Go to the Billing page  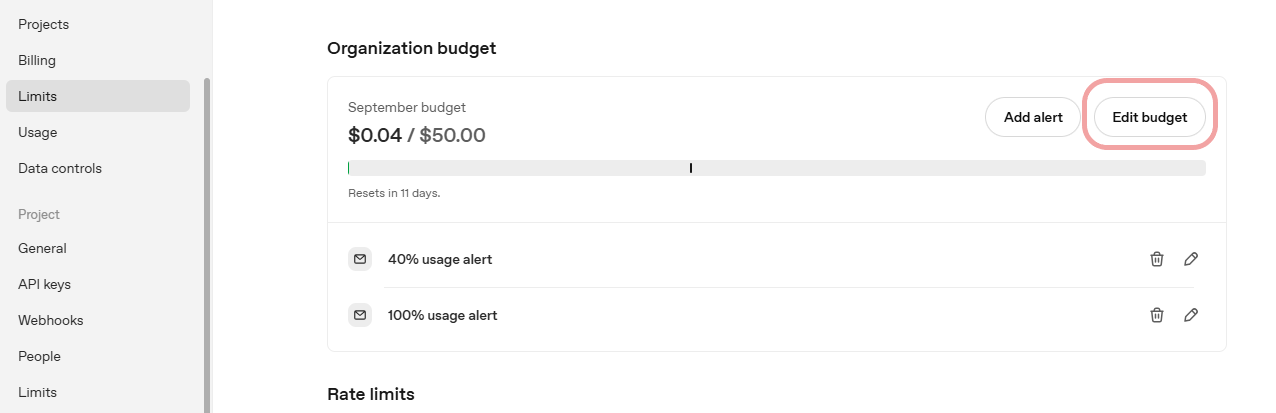tap(37, 60)
